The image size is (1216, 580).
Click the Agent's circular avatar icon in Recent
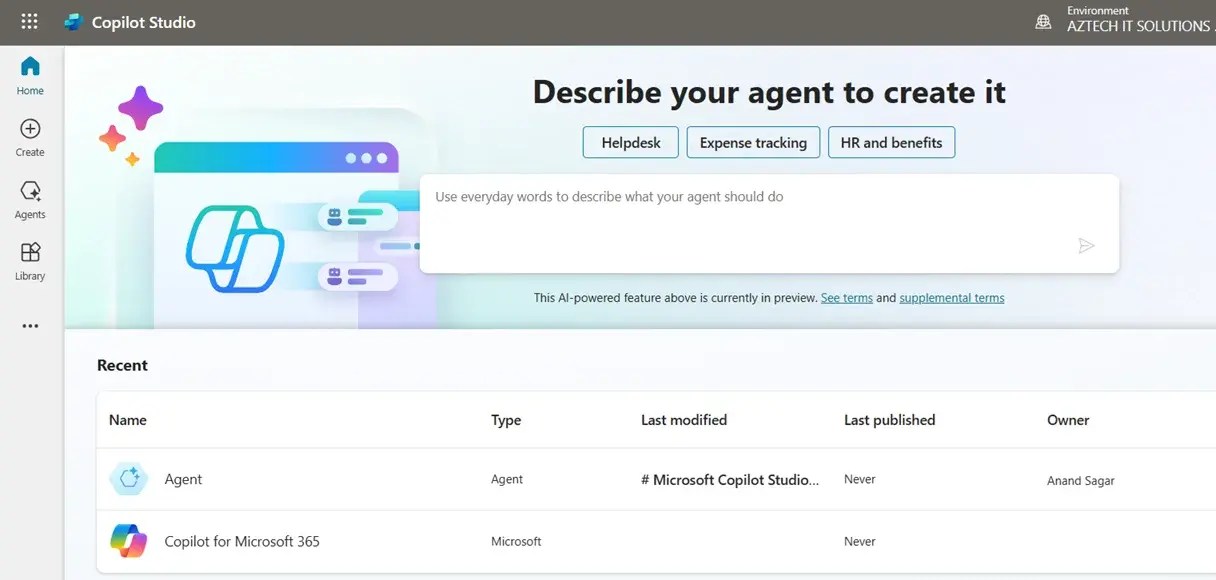128,478
